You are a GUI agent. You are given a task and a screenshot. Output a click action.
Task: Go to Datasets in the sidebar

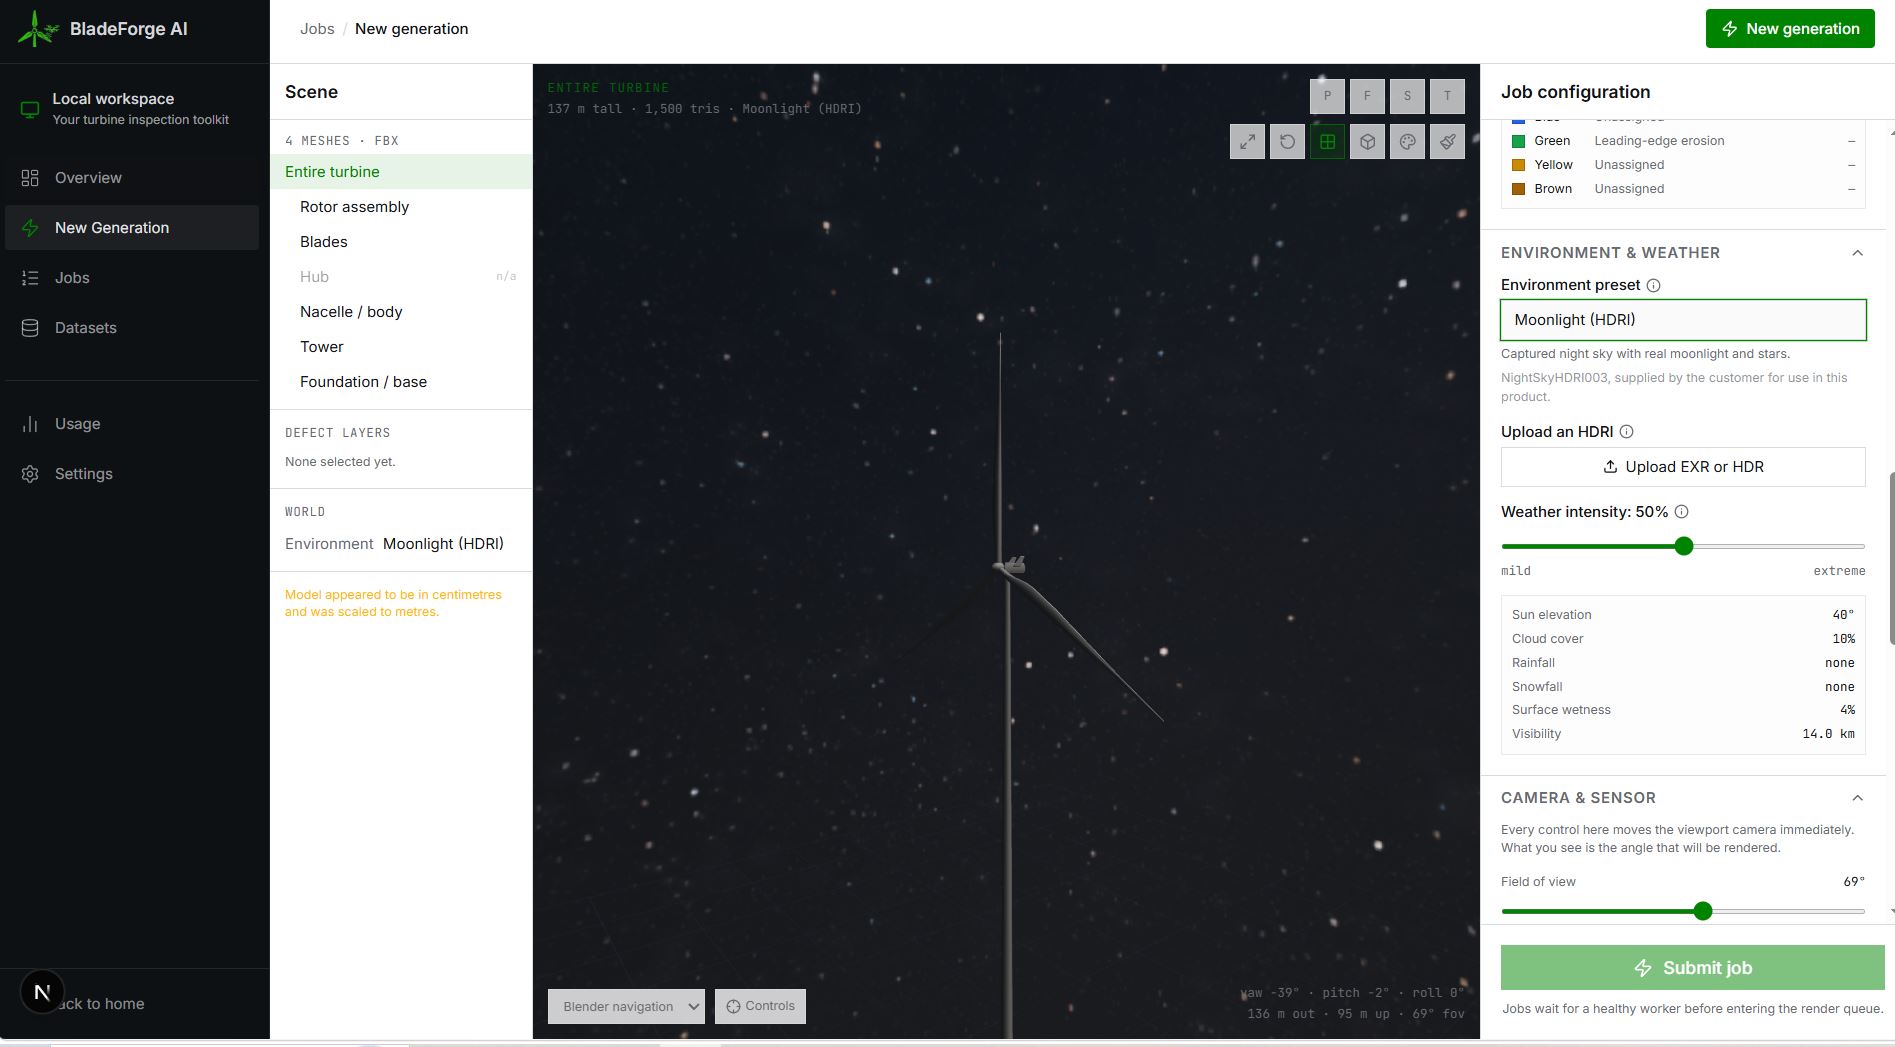click(132, 328)
